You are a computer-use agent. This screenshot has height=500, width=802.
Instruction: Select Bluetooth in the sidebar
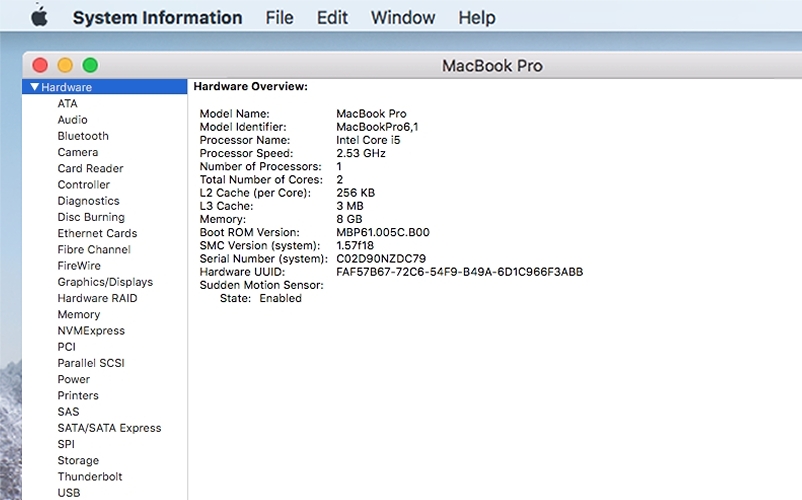click(83, 136)
